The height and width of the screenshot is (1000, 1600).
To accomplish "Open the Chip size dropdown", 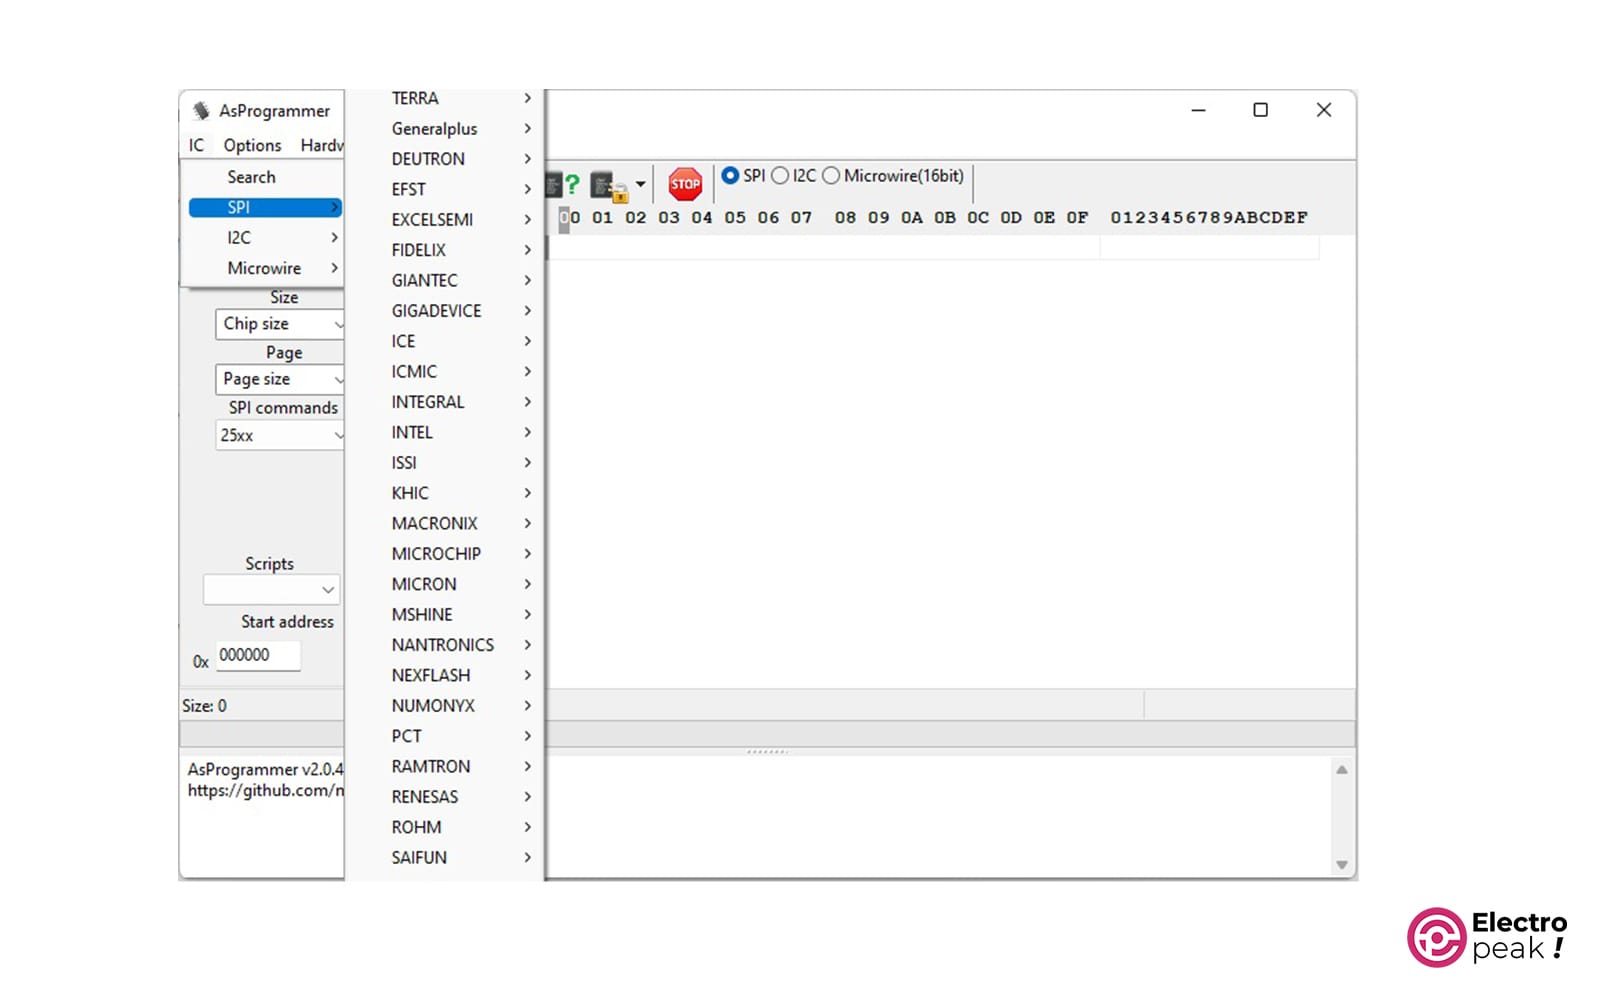I will click(x=280, y=324).
